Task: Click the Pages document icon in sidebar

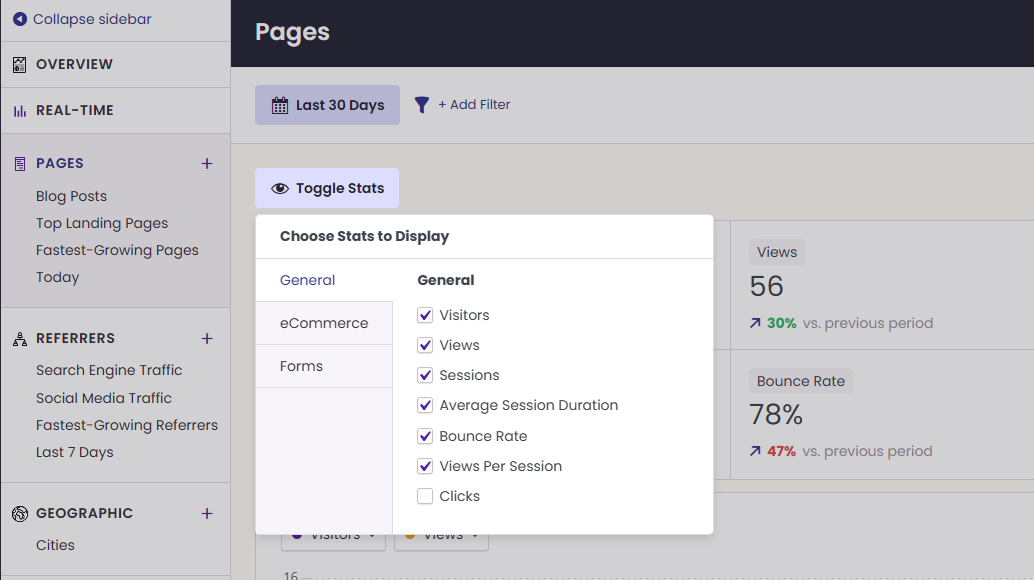Action: (x=20, y=163)
